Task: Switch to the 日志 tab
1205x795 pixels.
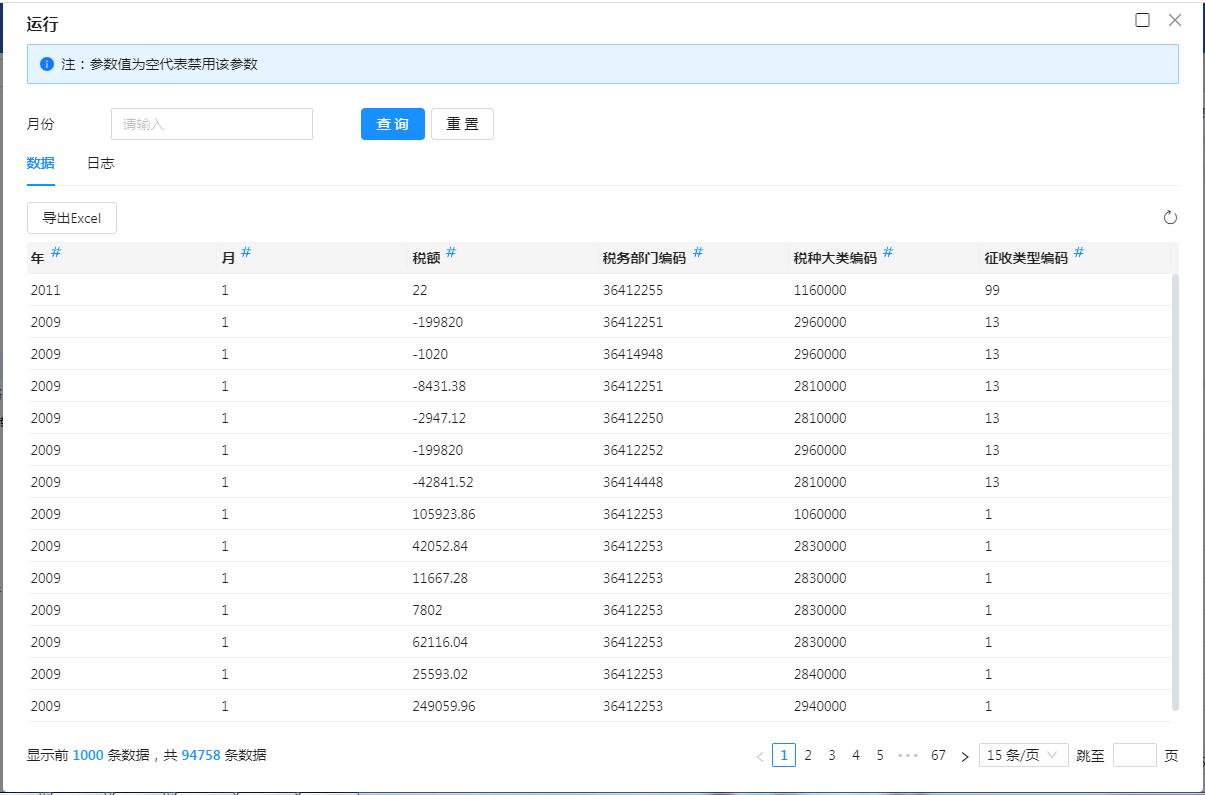Action: [x=100, y=163]
